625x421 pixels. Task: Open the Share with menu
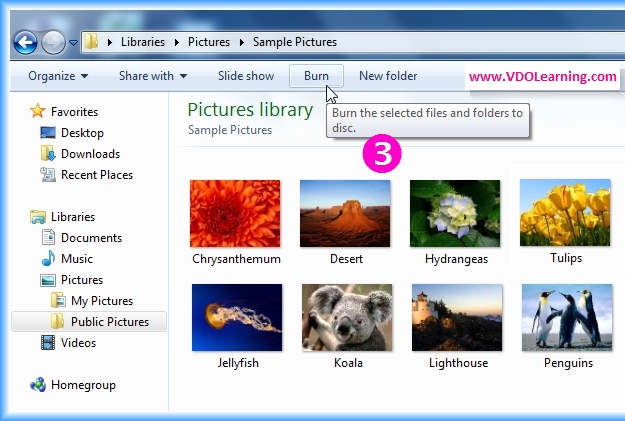(153, 76)
